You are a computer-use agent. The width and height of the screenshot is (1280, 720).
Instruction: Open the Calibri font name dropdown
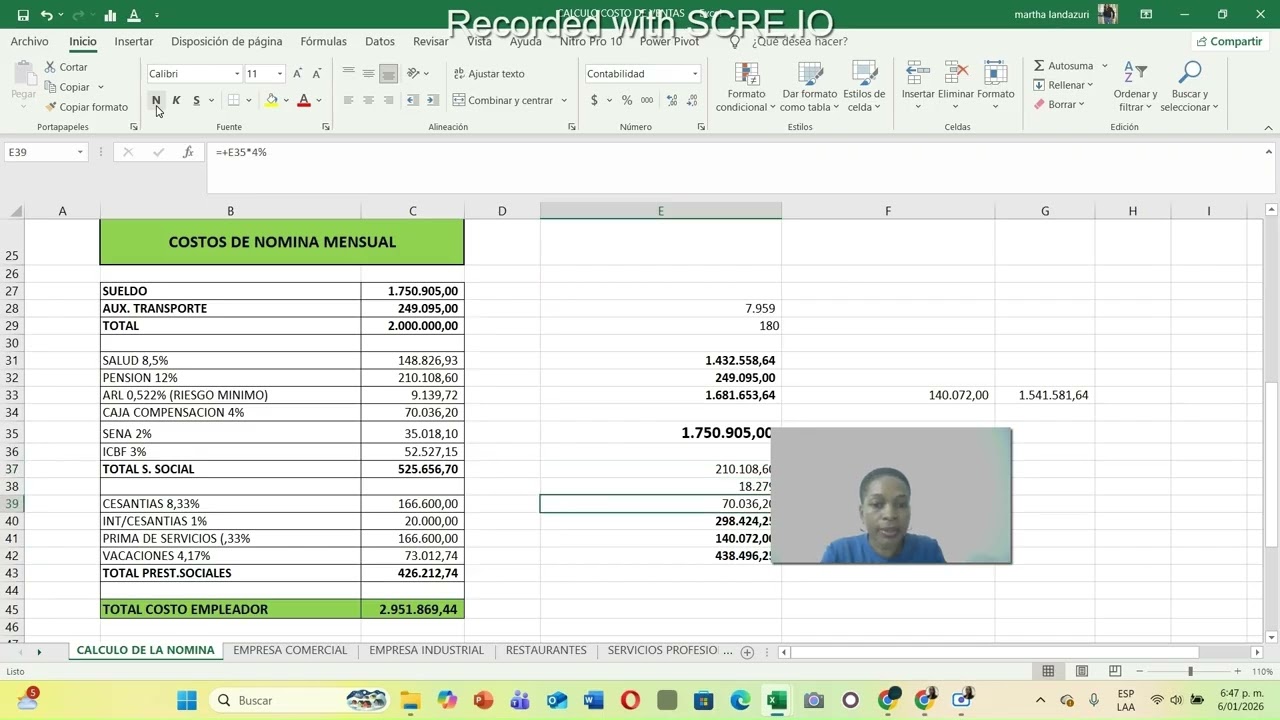coord(237,74)
